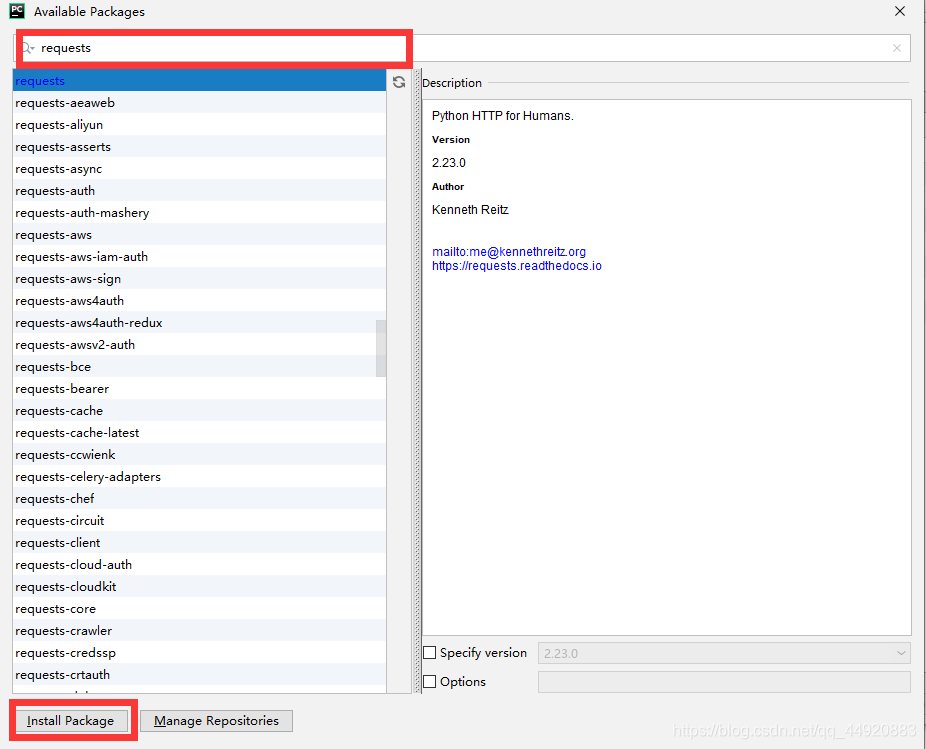Select requests-bearer in the list
This screenshot has width=926, height=749.
[199, 389]
